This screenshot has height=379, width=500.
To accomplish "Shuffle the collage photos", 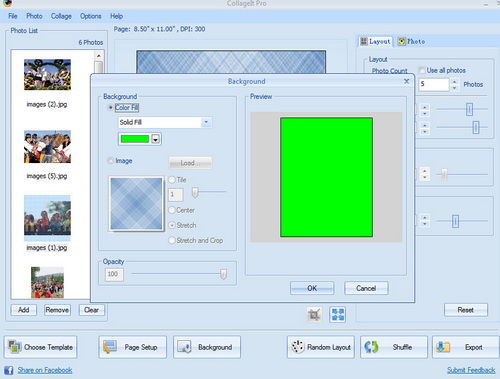I will point(394,347).
